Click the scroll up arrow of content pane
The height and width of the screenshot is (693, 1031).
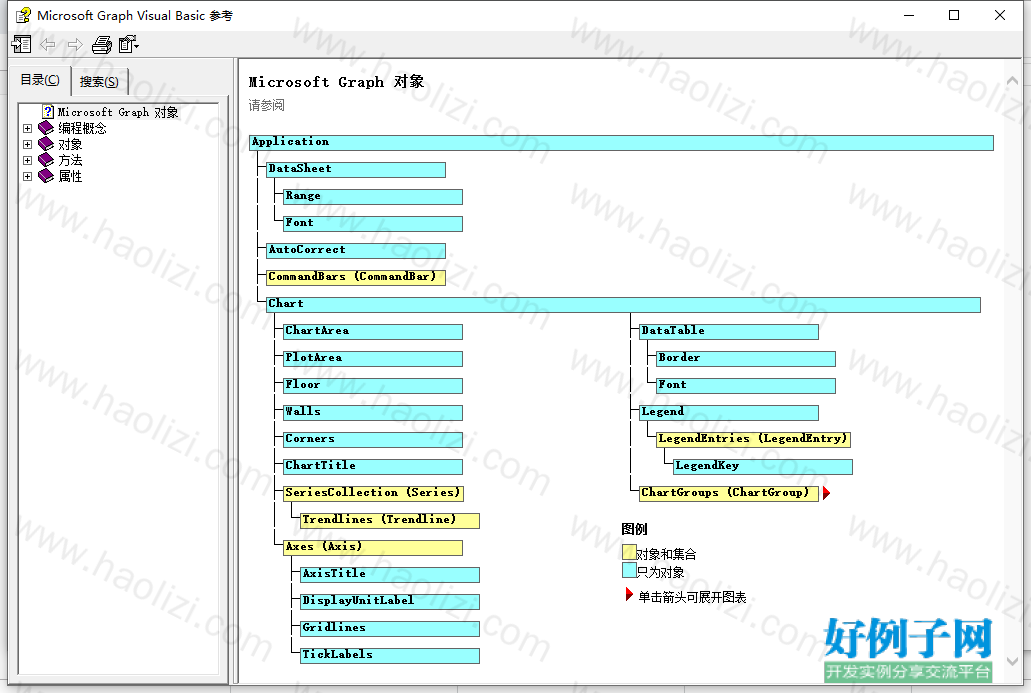click(x=1013, y=81)
